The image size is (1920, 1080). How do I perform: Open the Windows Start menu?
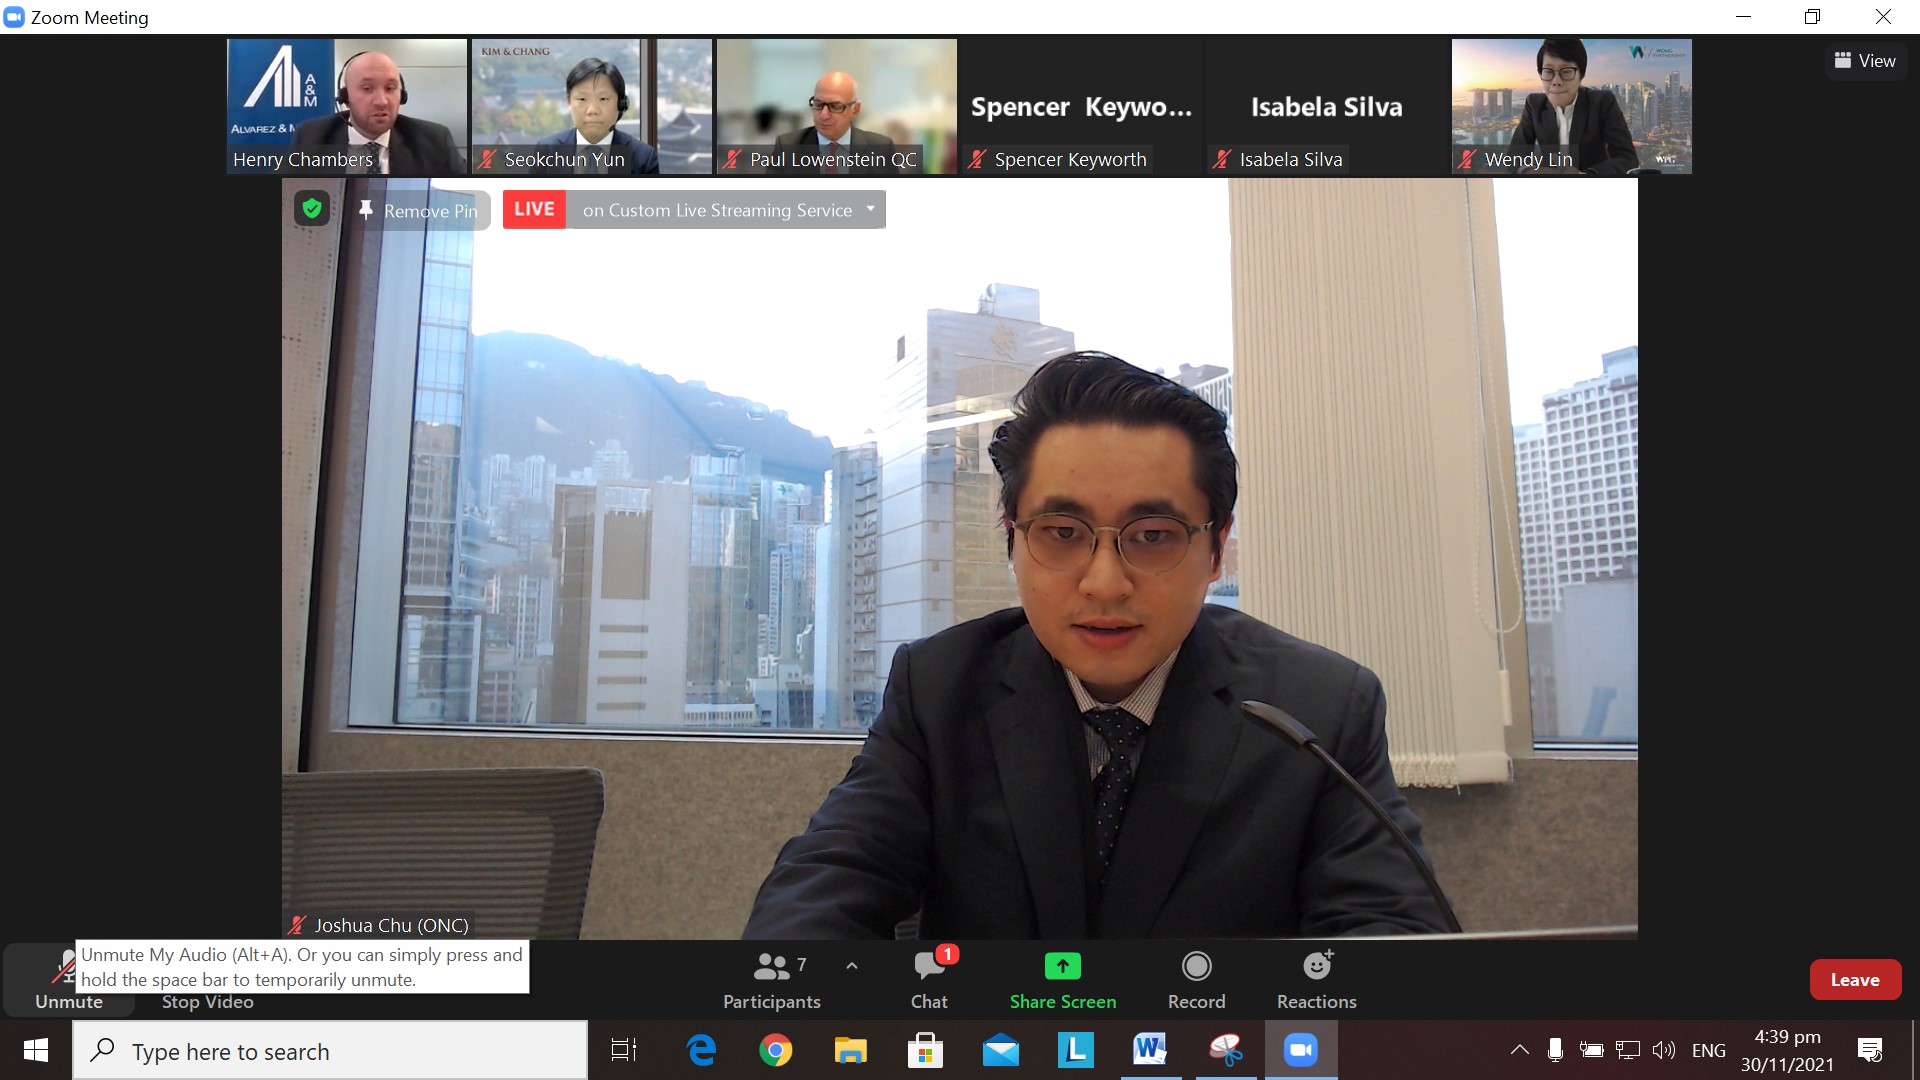tap(36, 1050)
